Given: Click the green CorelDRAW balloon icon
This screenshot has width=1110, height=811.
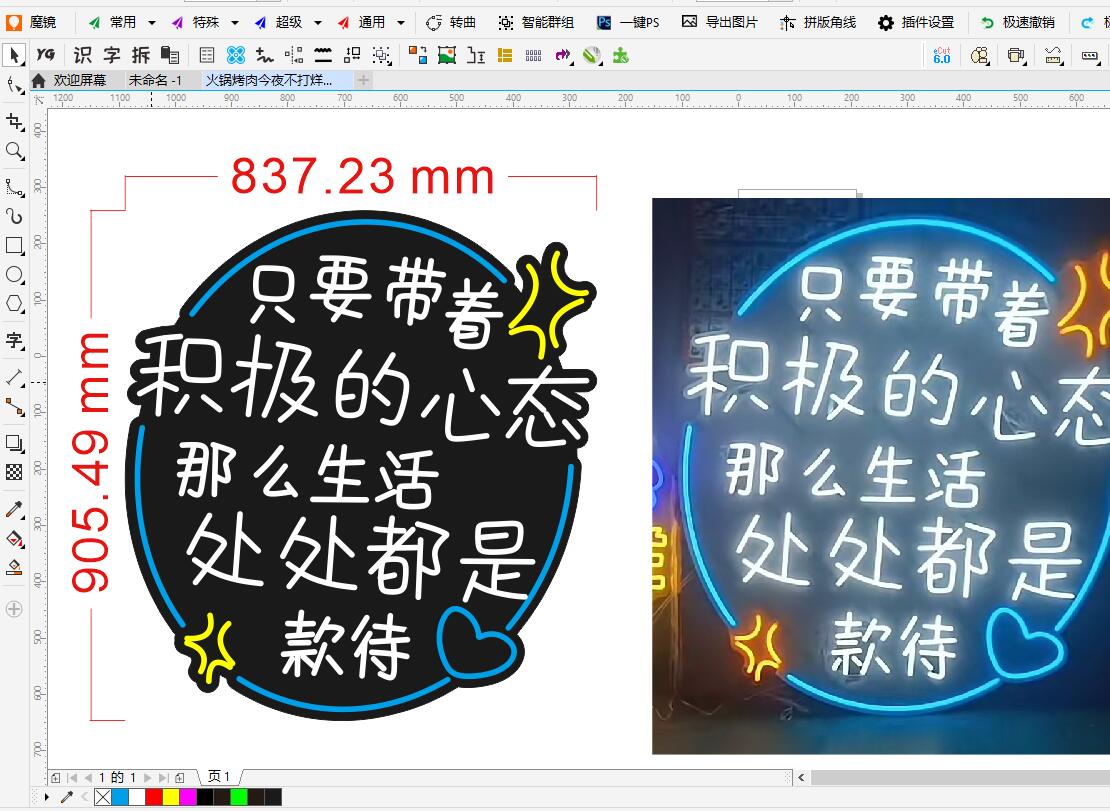Looking at the screenshot, I should [x=592, y=55].
